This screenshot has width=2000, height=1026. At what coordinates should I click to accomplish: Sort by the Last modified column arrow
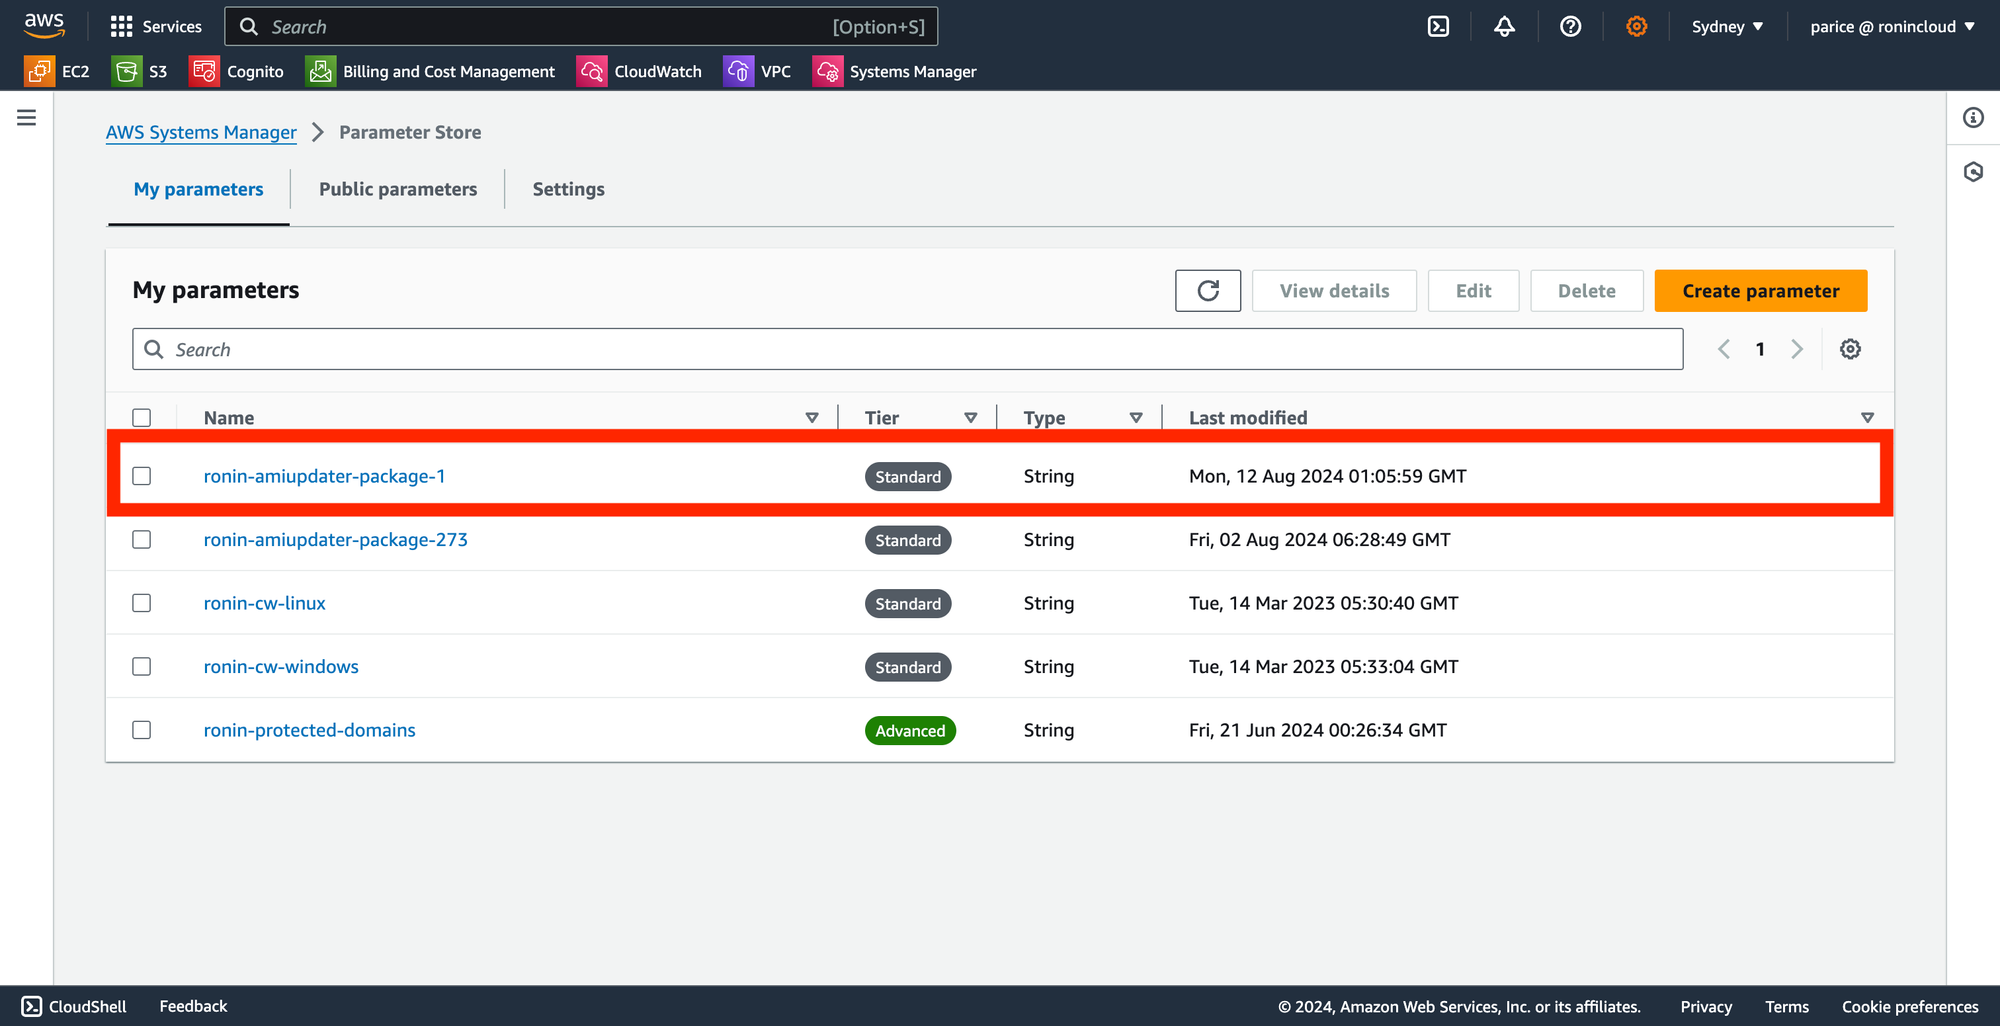(1867, 418)
